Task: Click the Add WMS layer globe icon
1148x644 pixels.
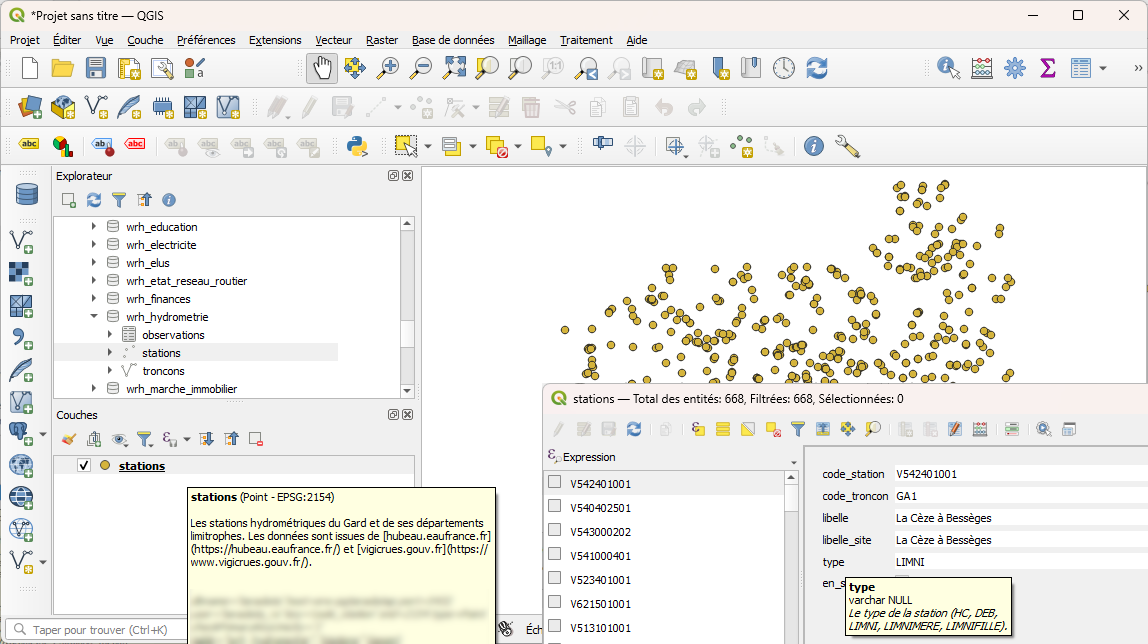Action: click(x=20, y=465)
